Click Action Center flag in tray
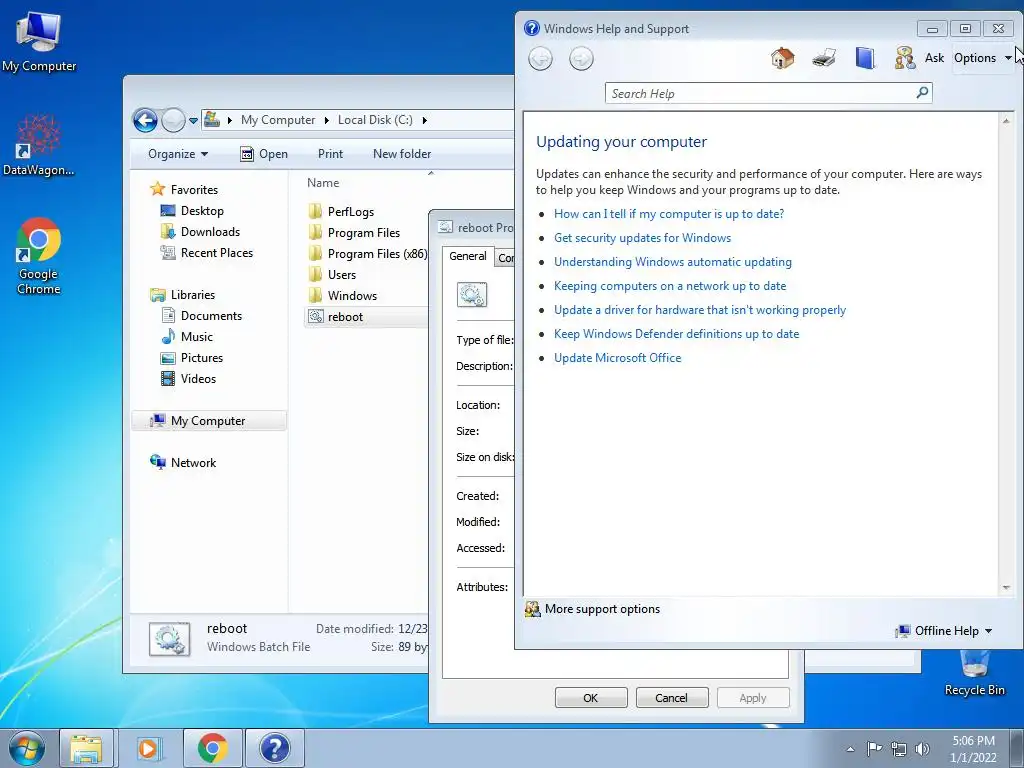Screen dimensions: 1024x768 pyautogui.click(x=874, y=749)
